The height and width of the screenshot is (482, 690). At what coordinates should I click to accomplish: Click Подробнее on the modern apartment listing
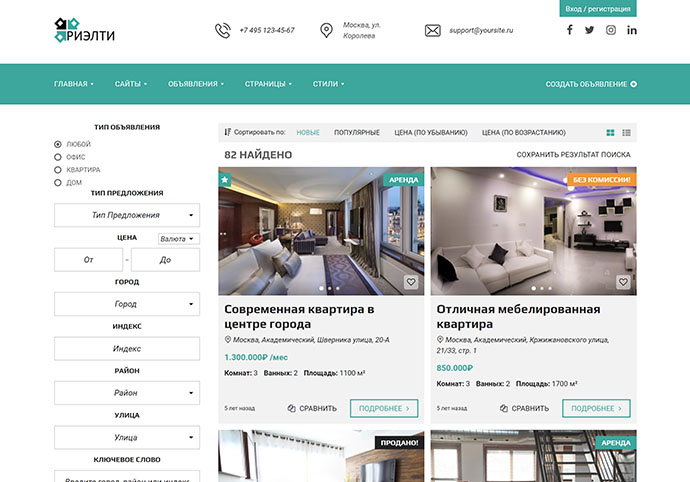384,408
